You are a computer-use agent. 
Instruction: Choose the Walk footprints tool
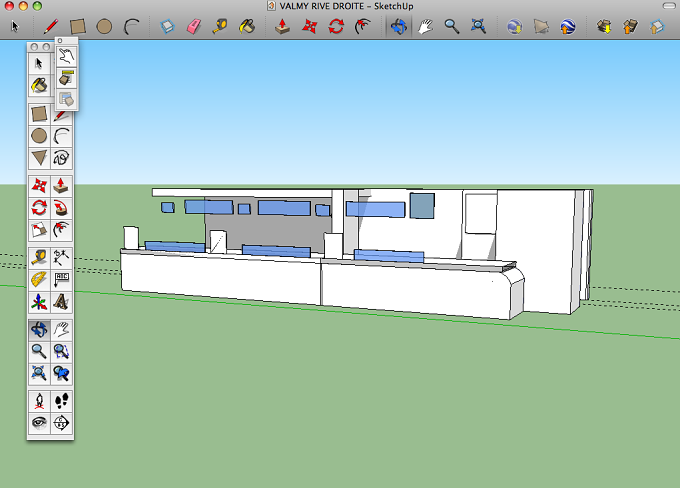pyautogui.click(x=61, y=401)
